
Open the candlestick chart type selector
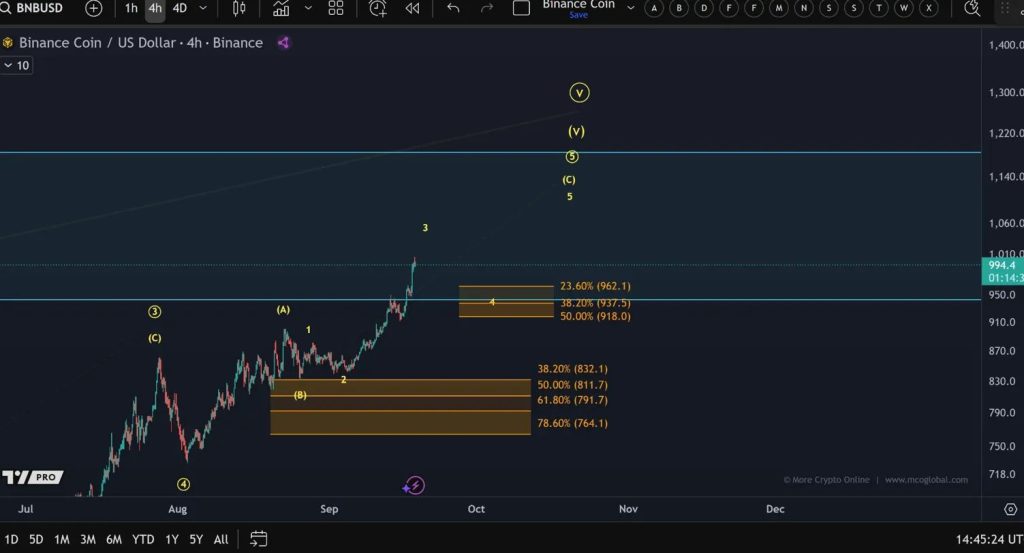click(x=239, y=8)
